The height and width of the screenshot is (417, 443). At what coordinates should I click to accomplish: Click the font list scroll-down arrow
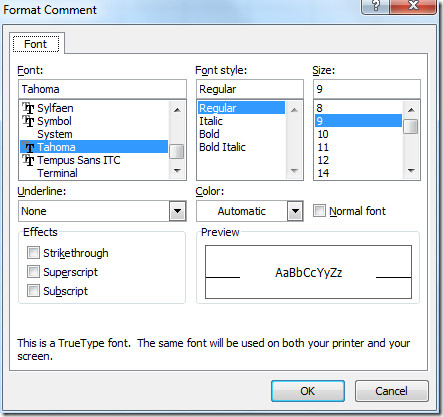[x=177, y=171]
